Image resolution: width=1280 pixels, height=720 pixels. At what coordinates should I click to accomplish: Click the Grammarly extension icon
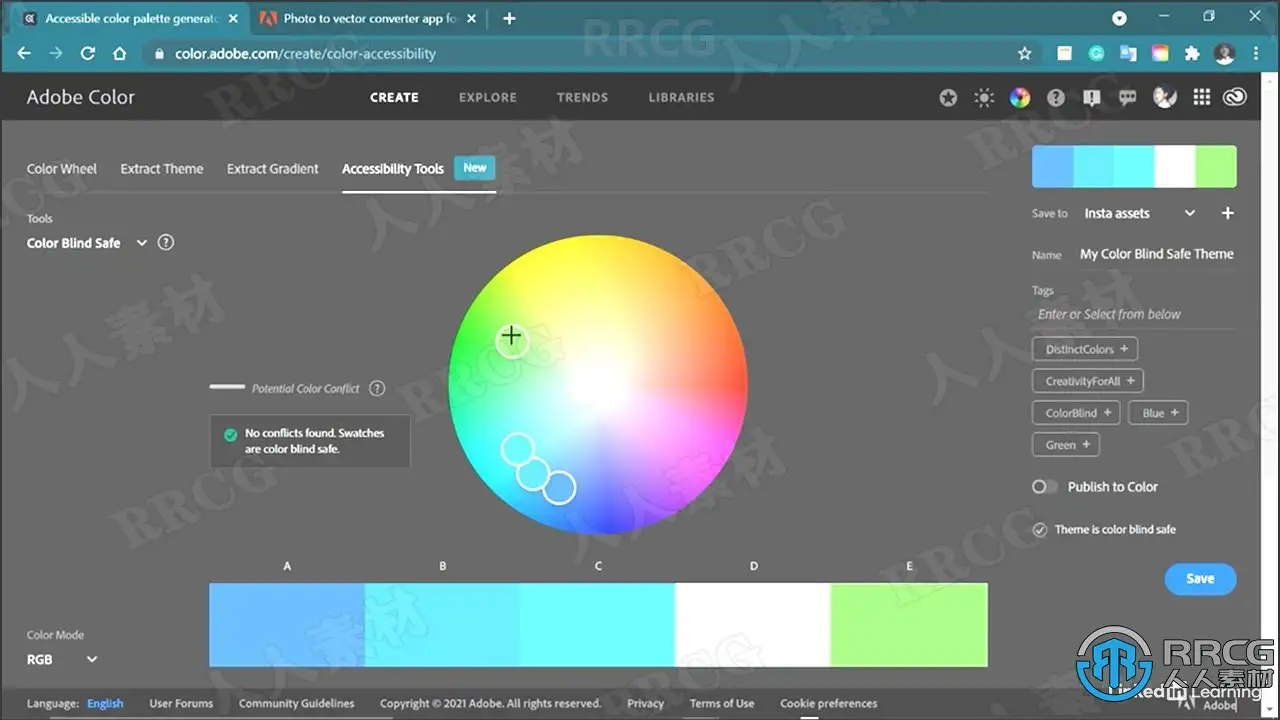(x=1097, y=54)
